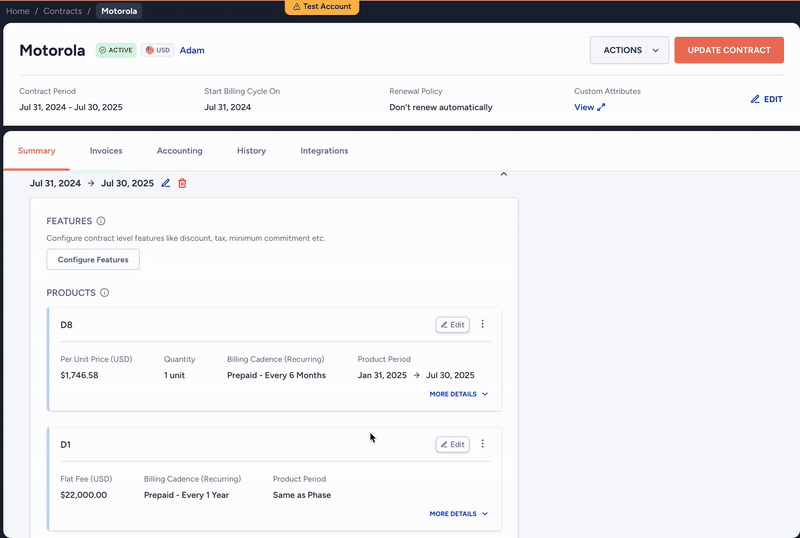Go to Home in the breadcrumb
Image resolution: width=800 pixels, height=538 pixels.
(x=17, y=11)
